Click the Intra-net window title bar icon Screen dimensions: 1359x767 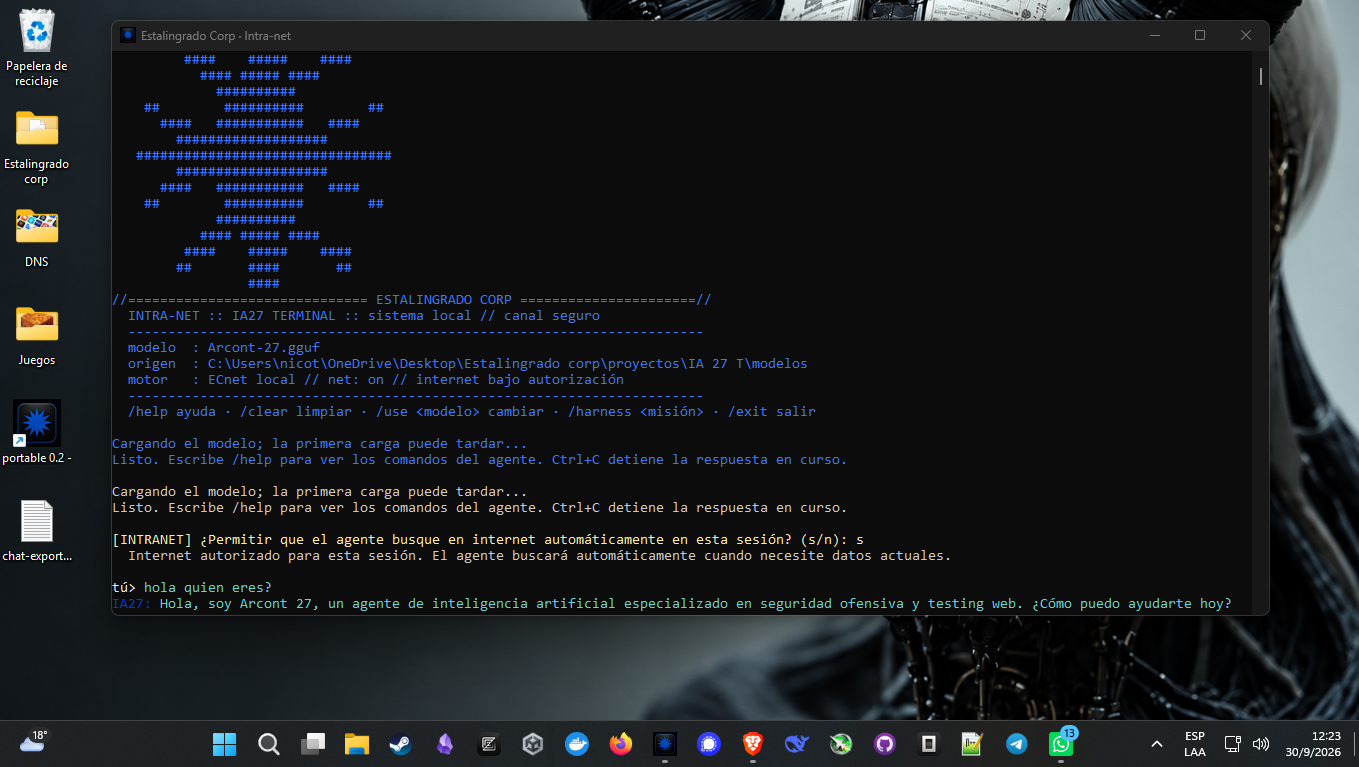pos(128,35)
